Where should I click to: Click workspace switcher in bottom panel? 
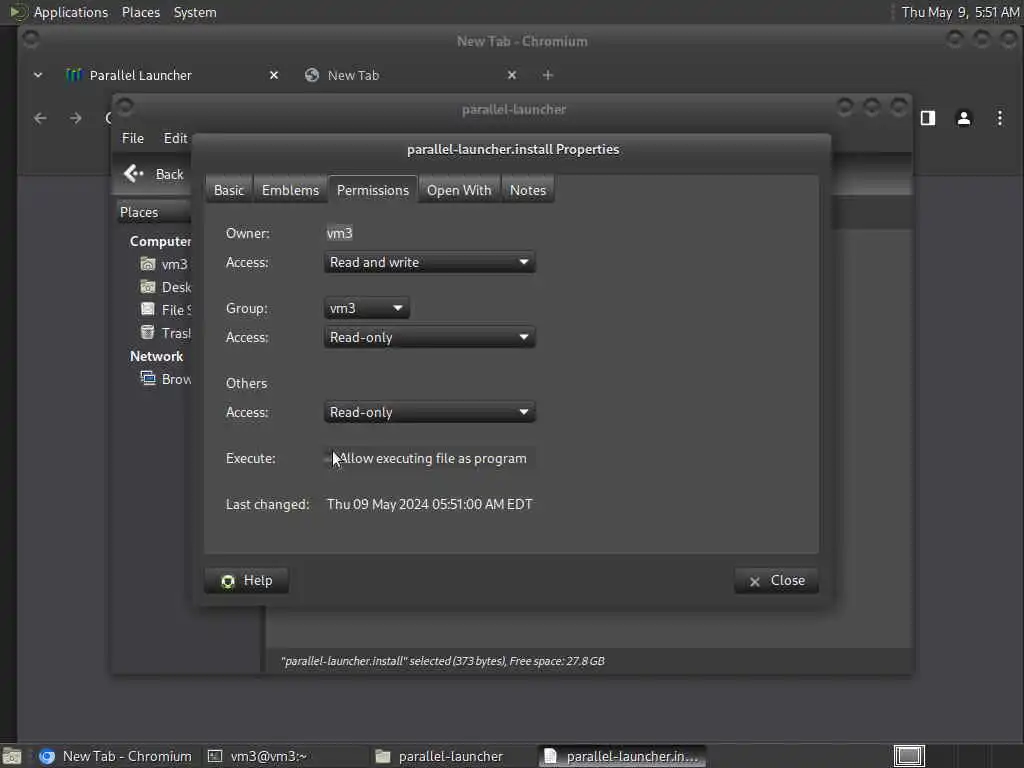click(x=909, y=756)
